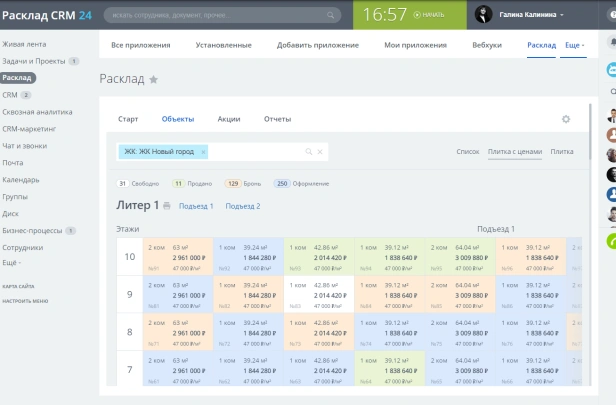Expand the 'Еще' dropdown in top tabs
616x405 pixels.
pos(574,46)
